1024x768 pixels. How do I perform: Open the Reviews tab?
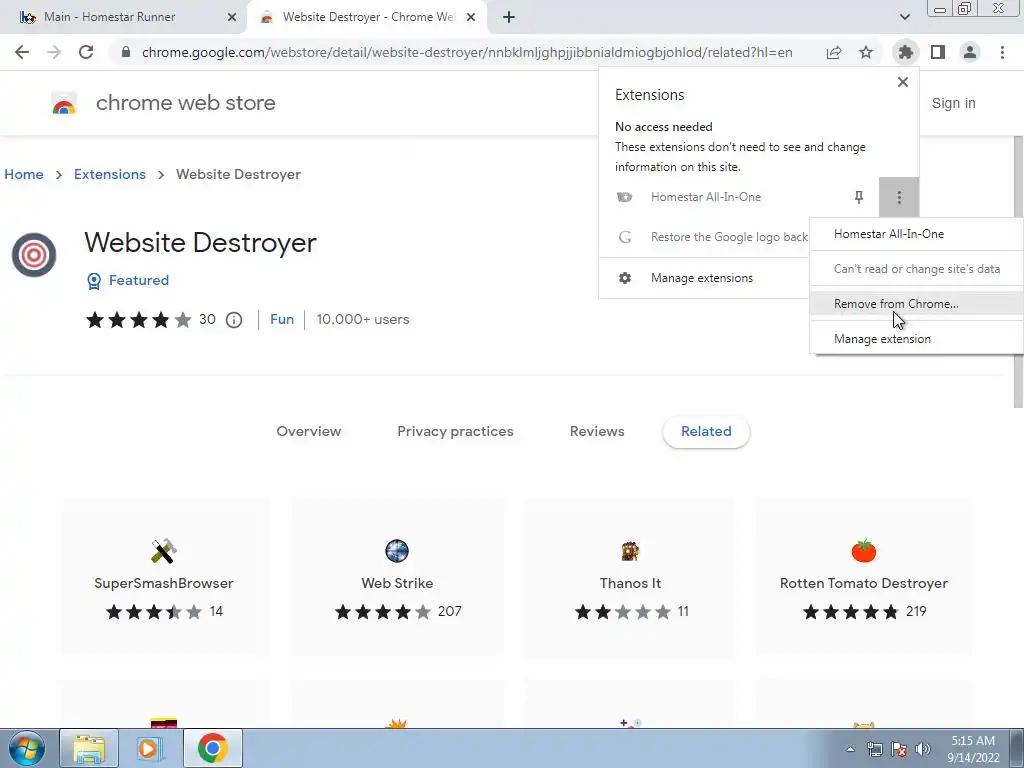pyautogui.click(x=597, y=432)
